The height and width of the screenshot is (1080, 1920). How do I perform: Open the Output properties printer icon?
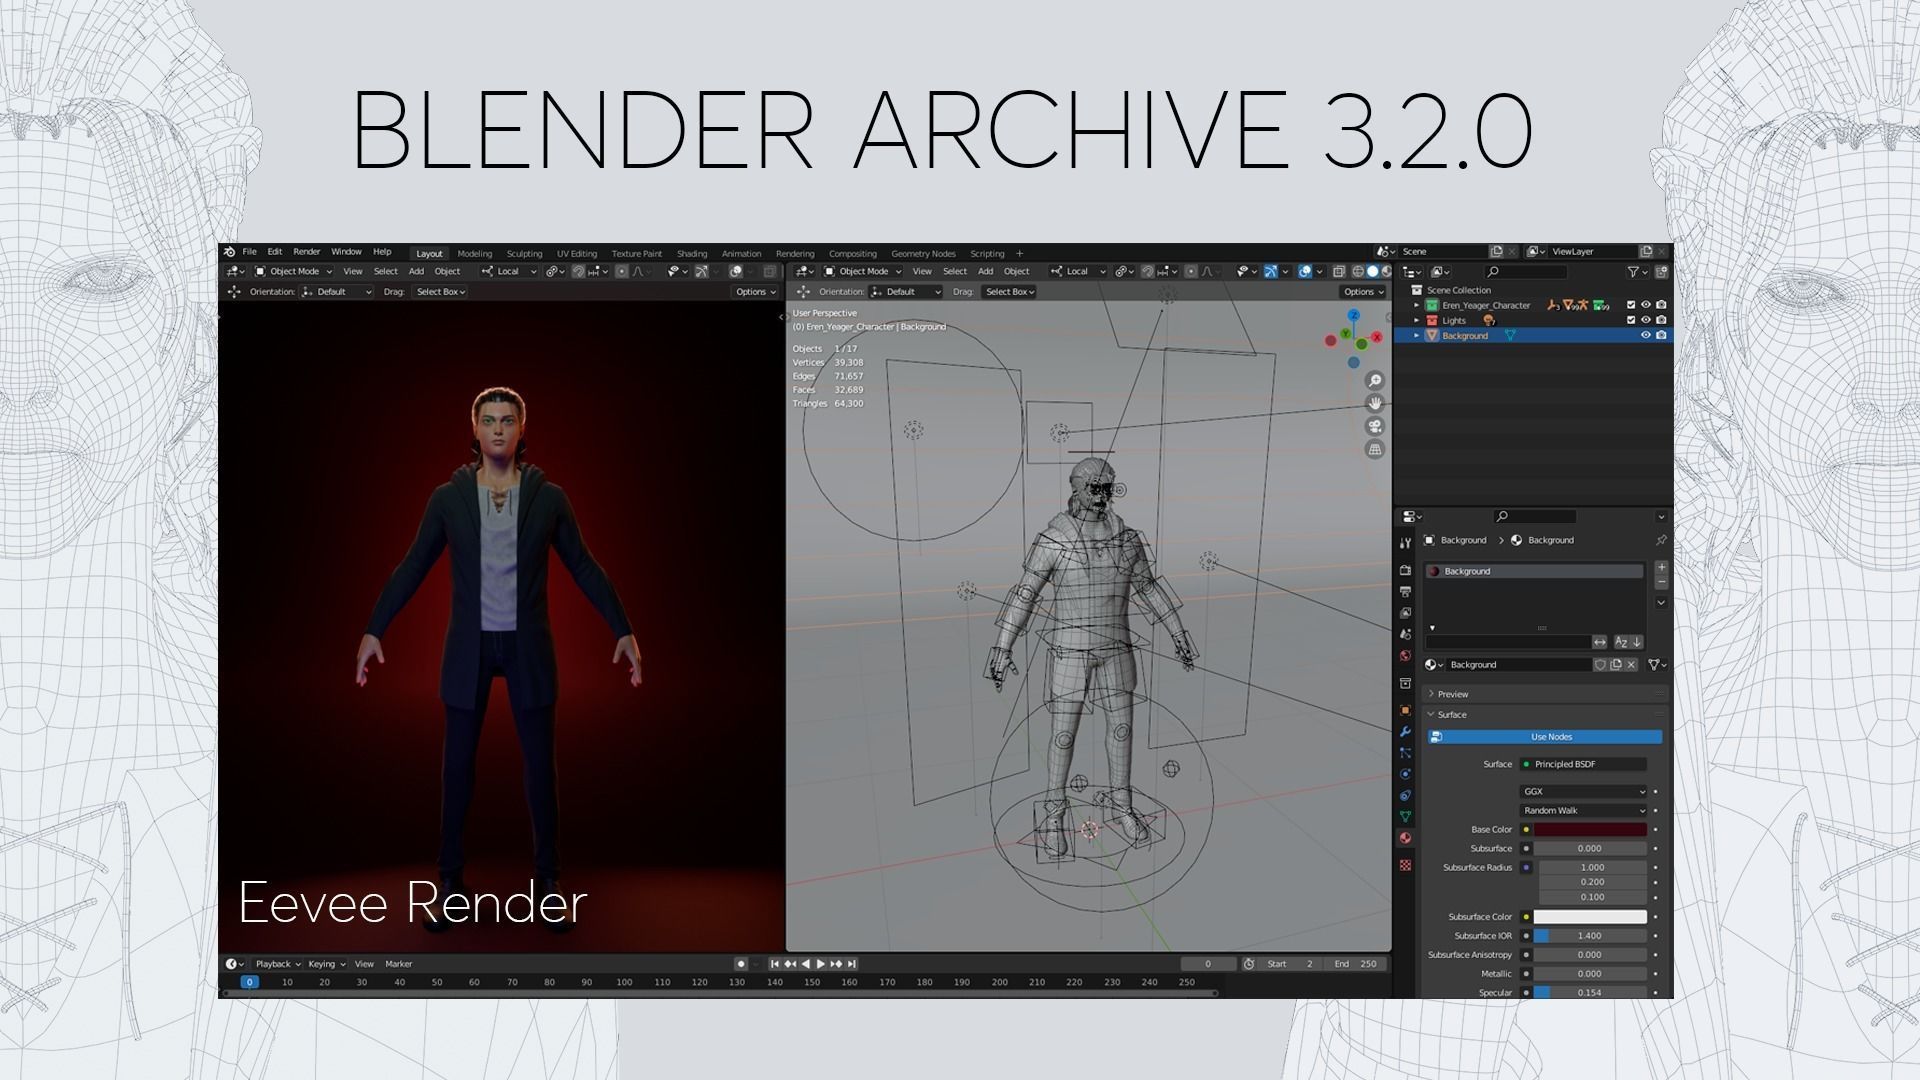point(1405,591)
